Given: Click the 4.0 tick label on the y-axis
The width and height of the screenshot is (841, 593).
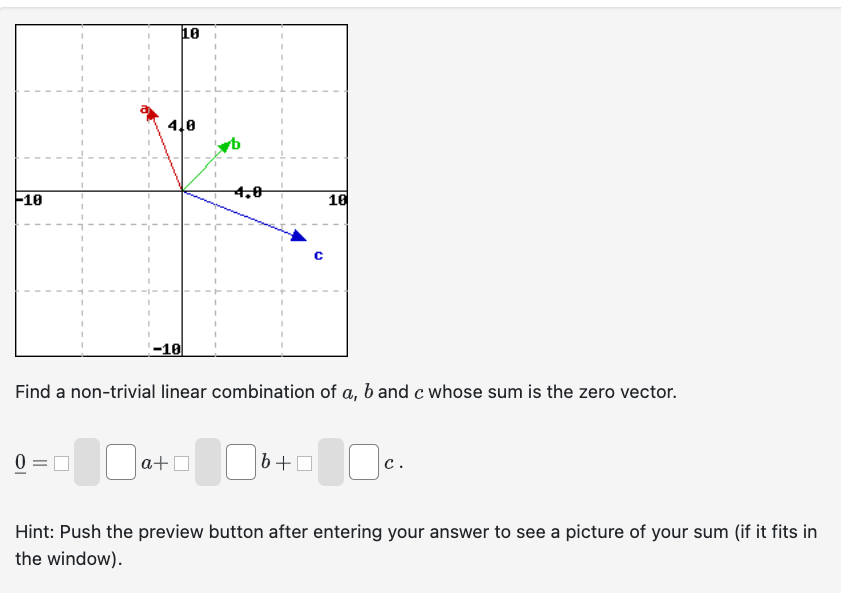Looking at the screenshot, I should (x=180, y=125).
